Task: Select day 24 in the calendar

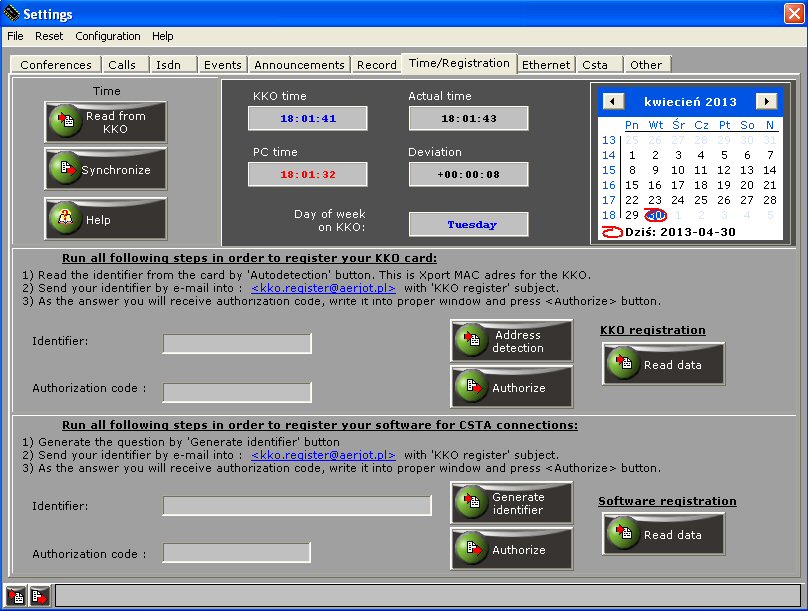Action: click(678, 200)
